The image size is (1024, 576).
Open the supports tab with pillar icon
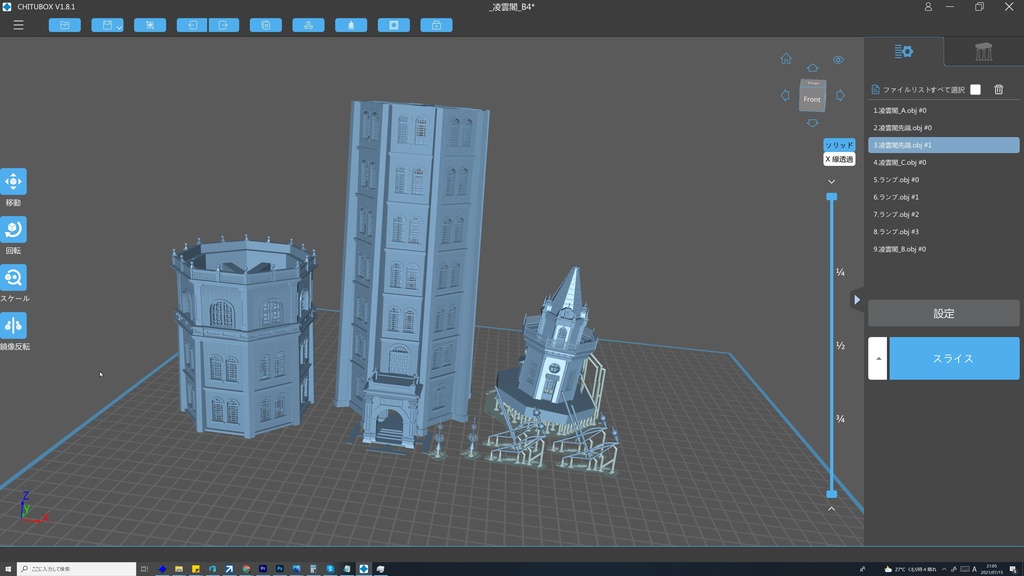(x=983, y=52)
